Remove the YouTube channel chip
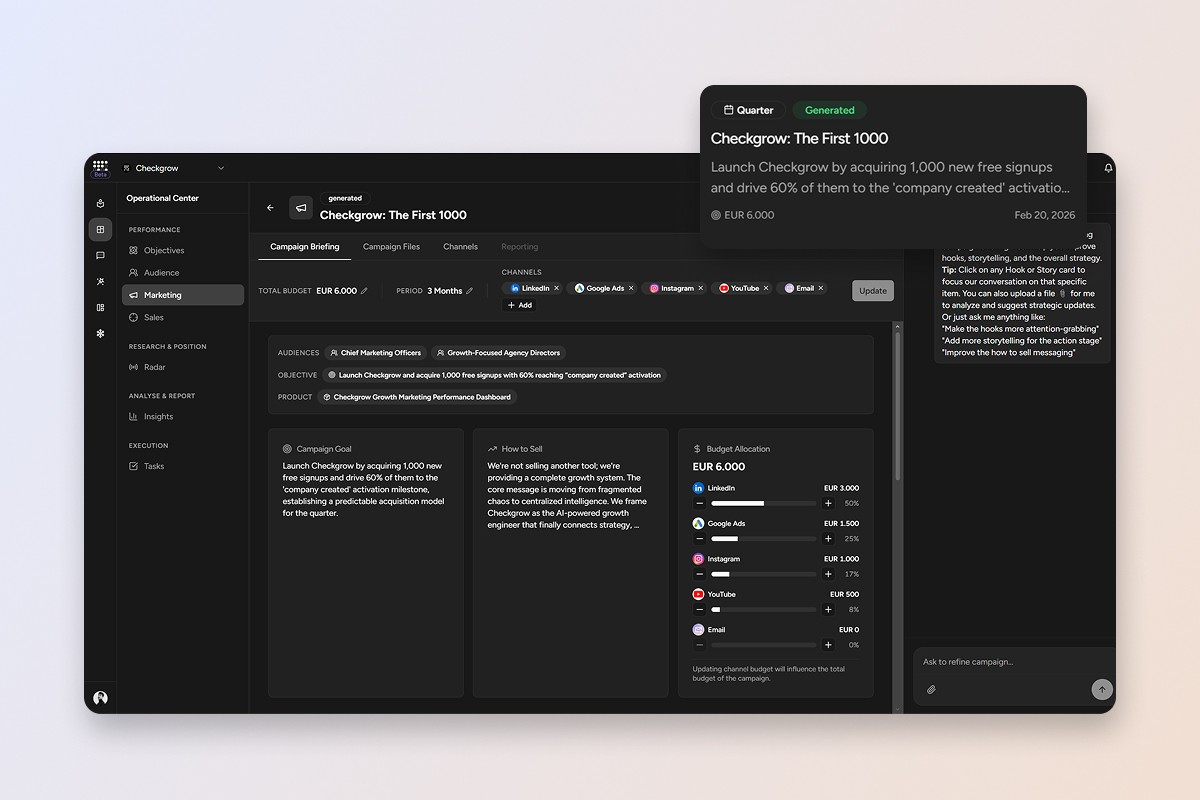Viewport: 1200px width, 800px height. [x=766, y=288]
